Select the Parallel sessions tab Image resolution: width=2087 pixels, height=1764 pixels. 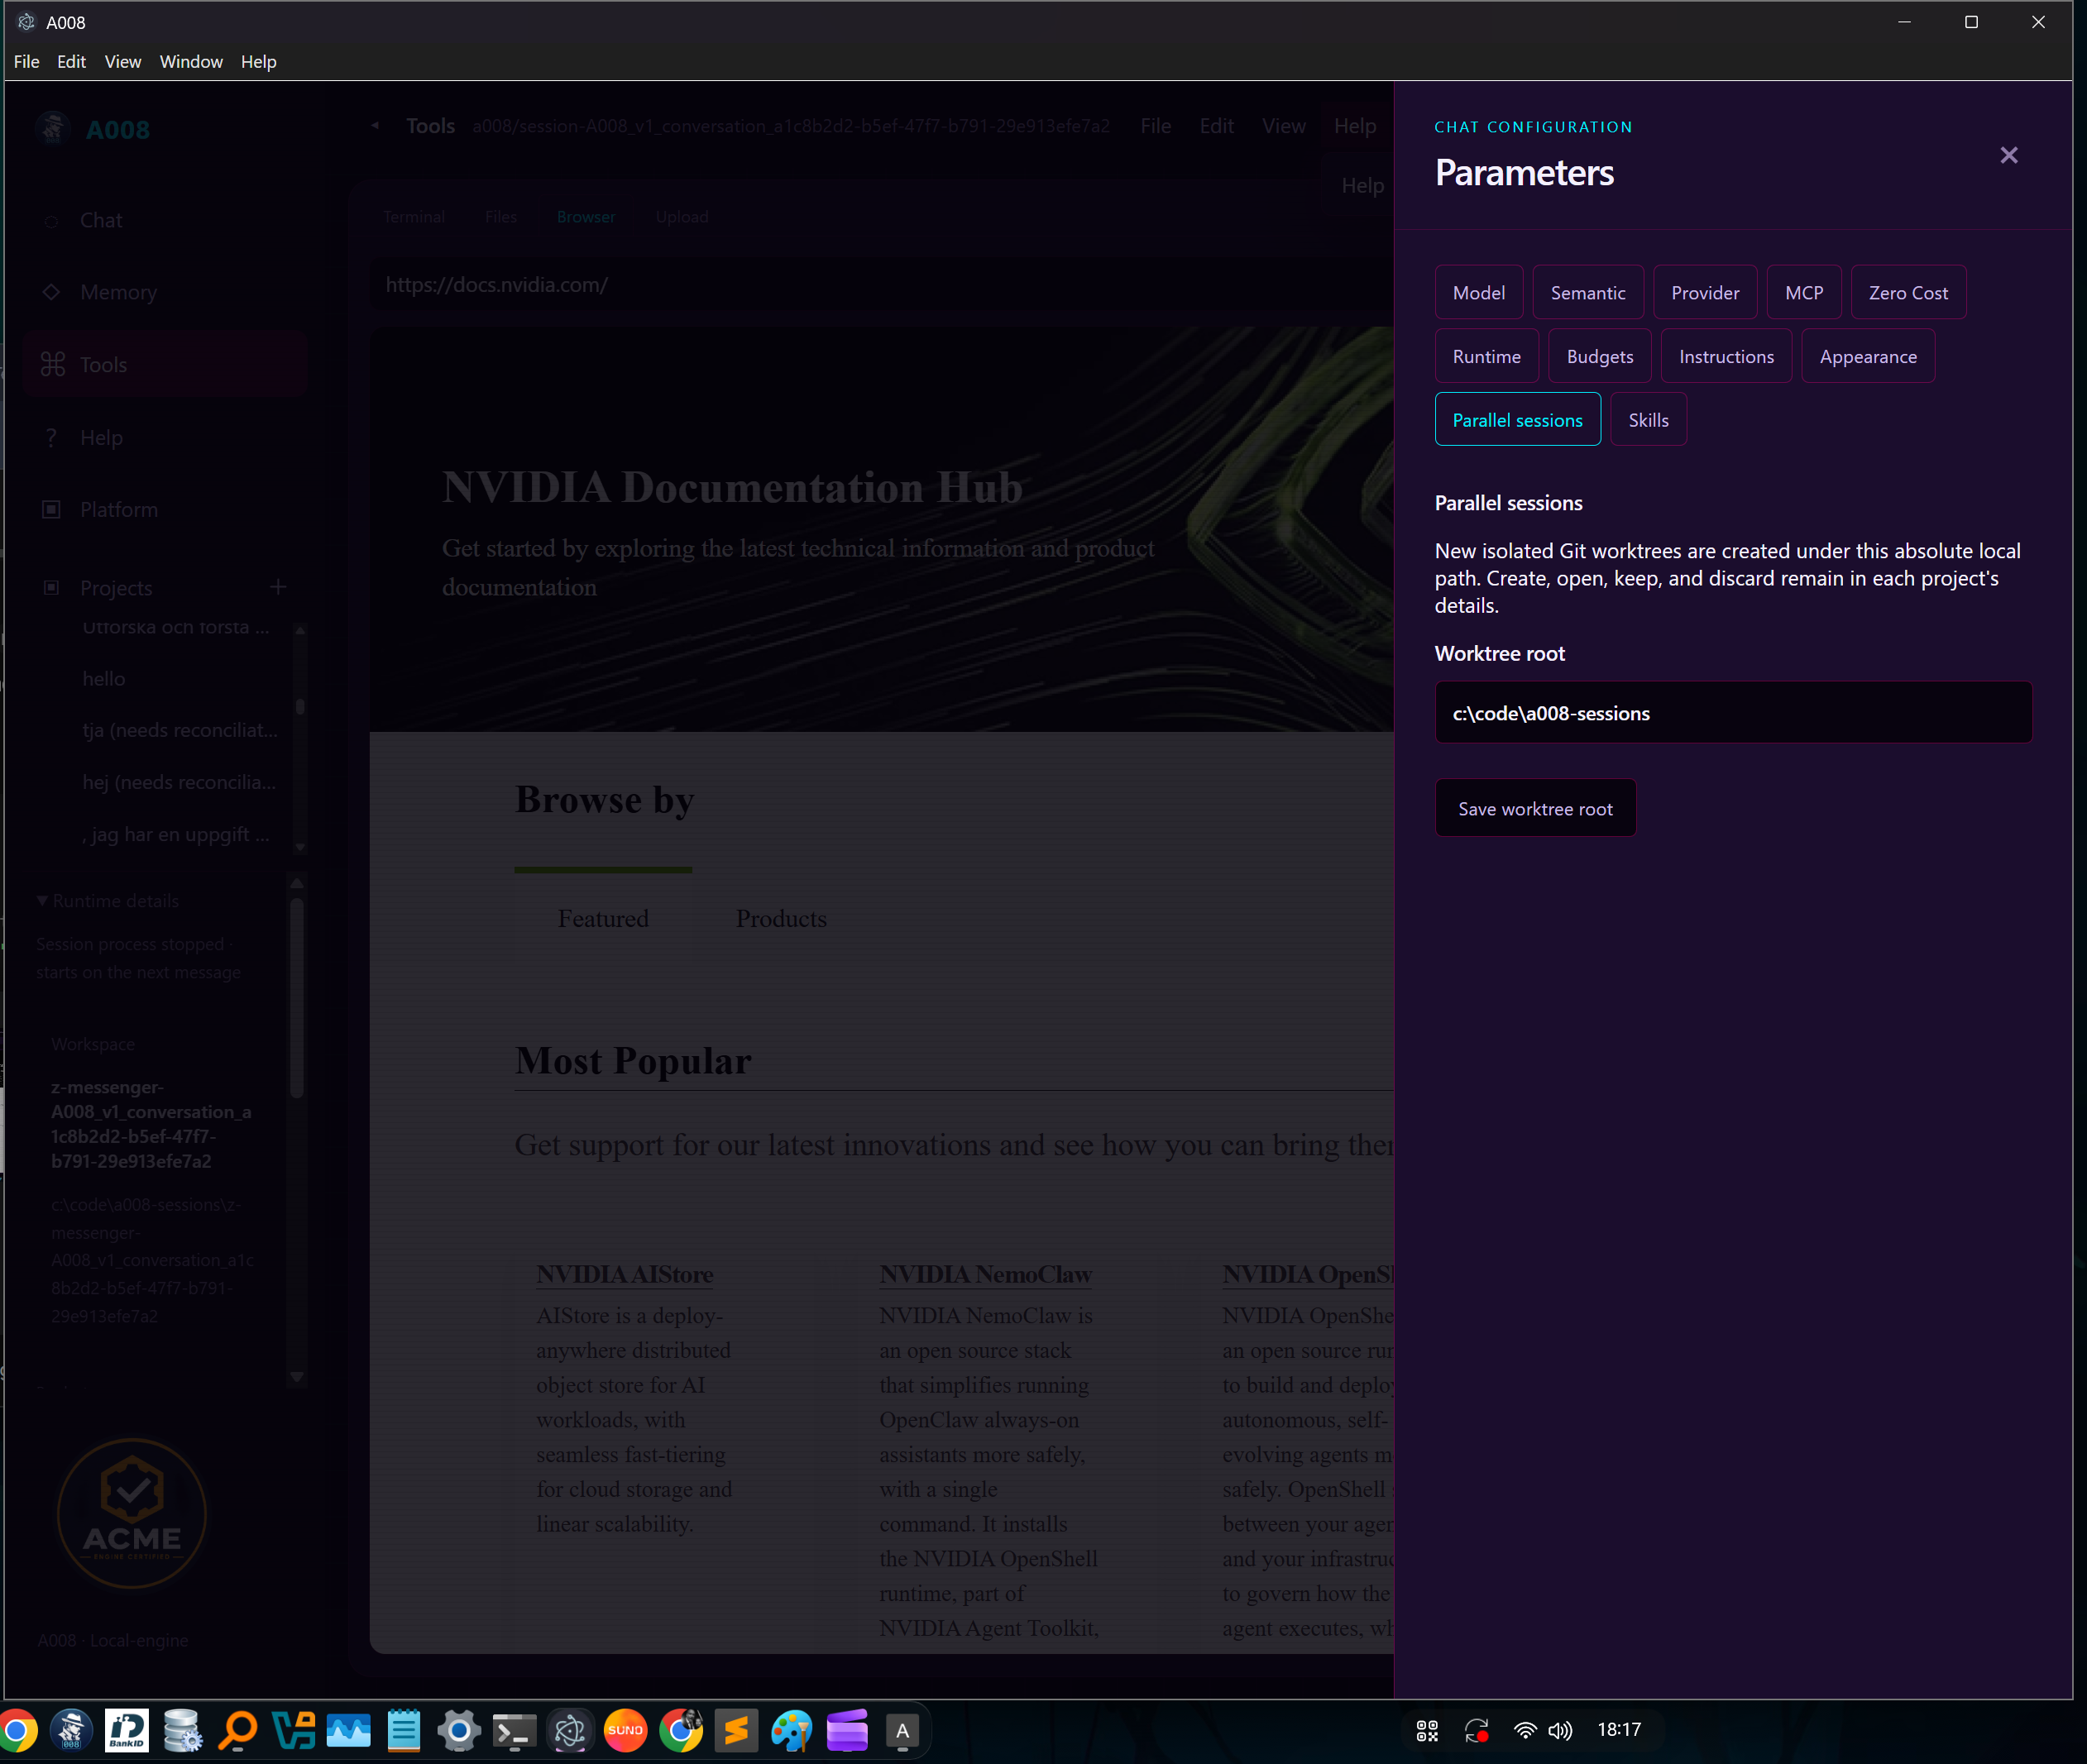[1517, 420]
